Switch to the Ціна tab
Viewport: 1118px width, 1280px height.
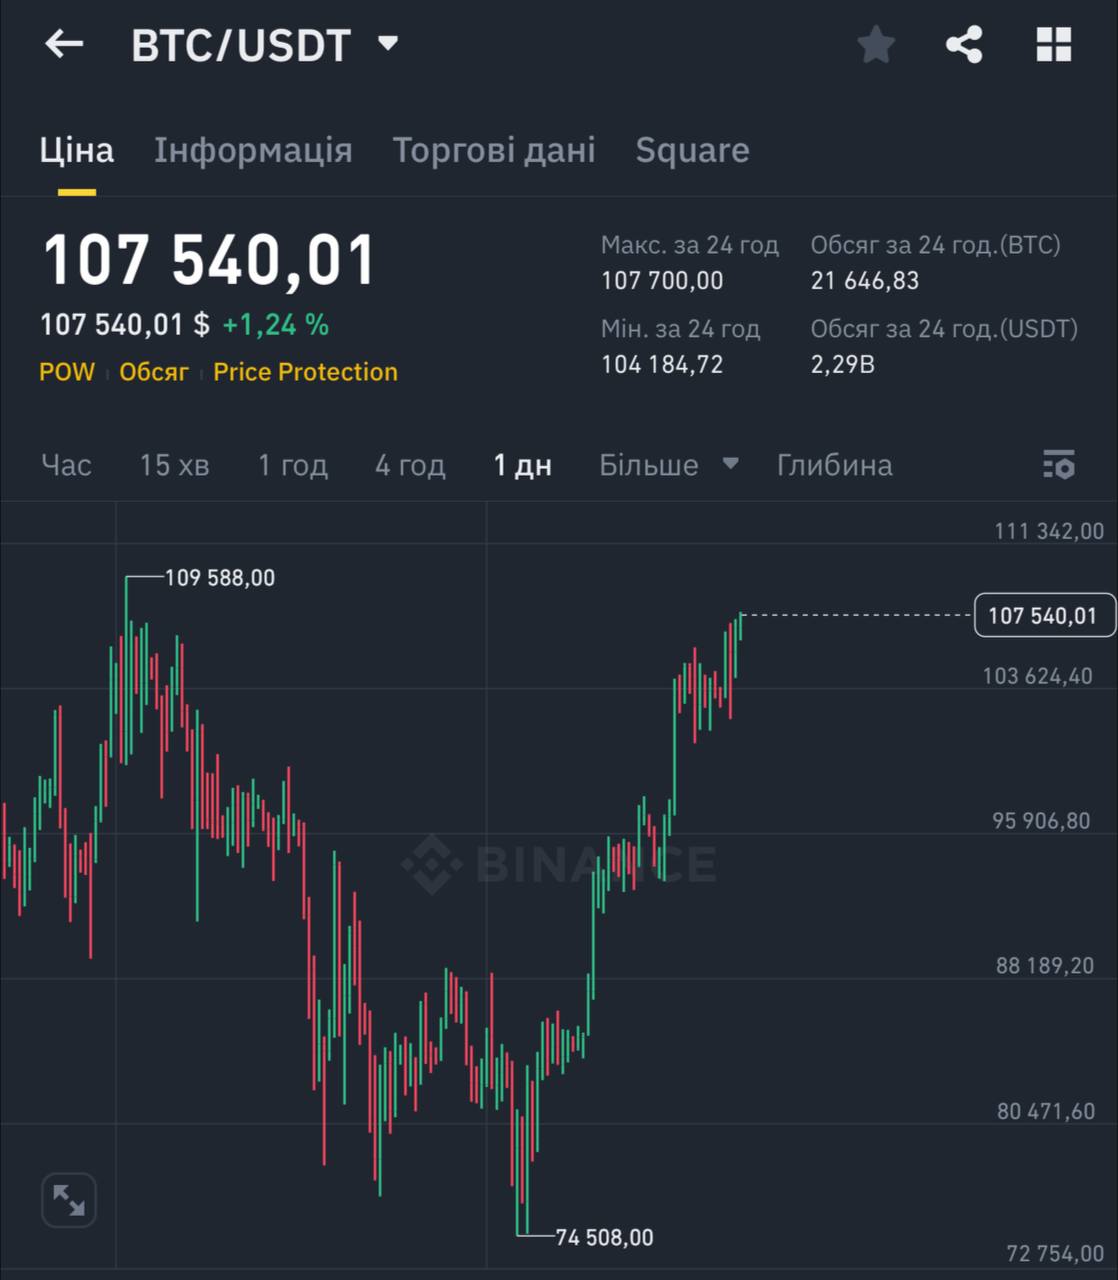[x=77, y=150]
